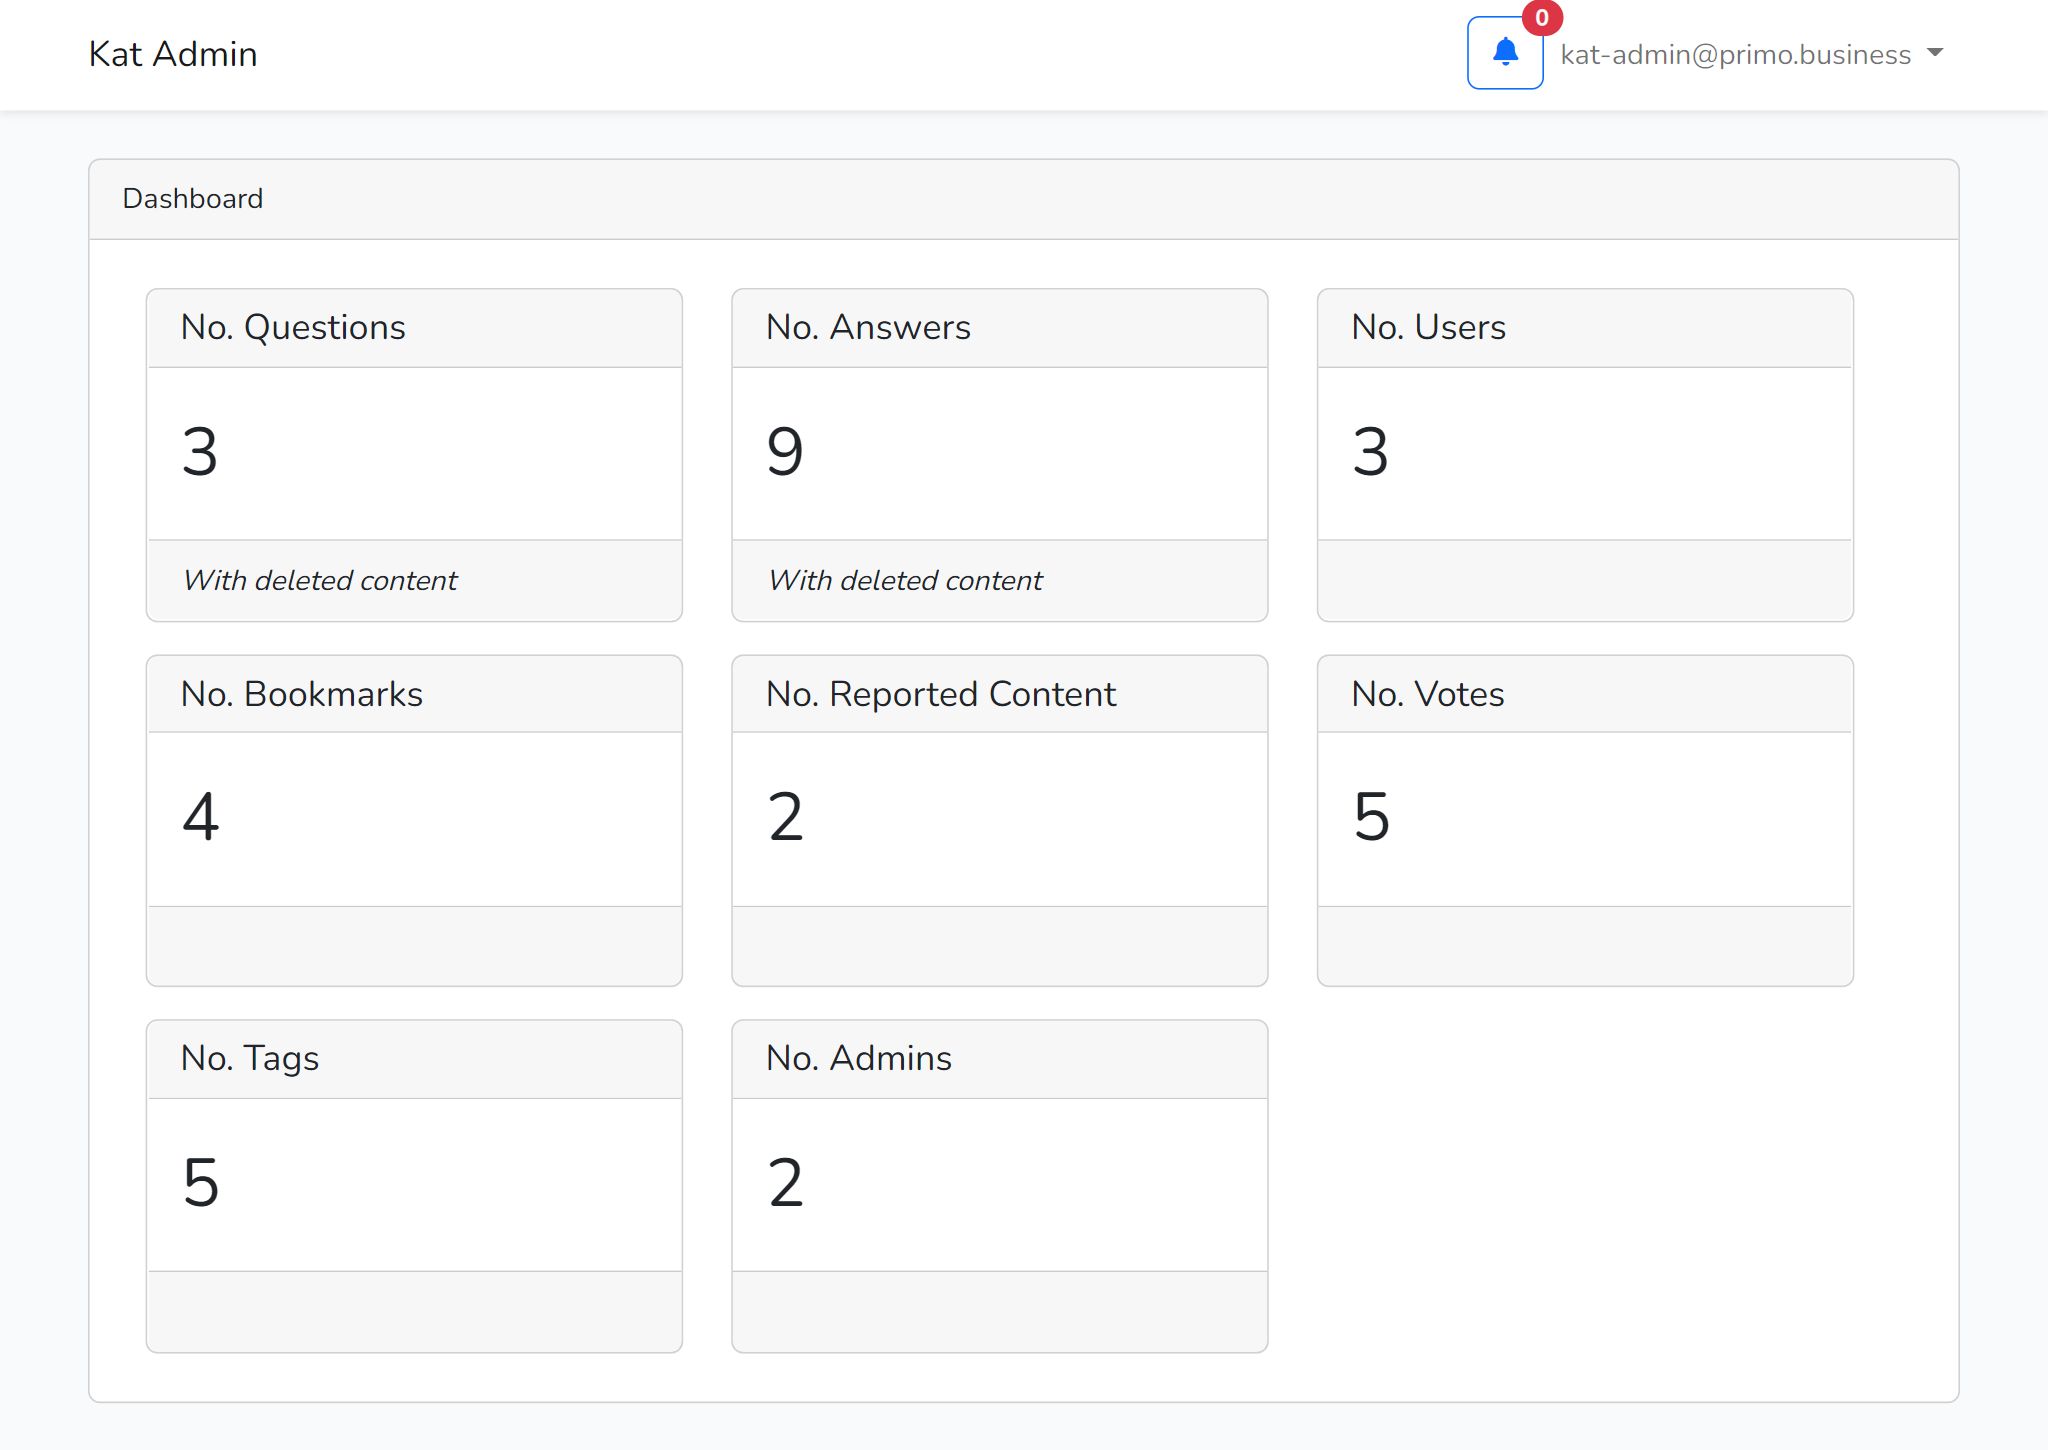The height and width of the screenshot is (1450, 2048).
Task: Click the admins count number 2
Action: (x=786, y=1183)
